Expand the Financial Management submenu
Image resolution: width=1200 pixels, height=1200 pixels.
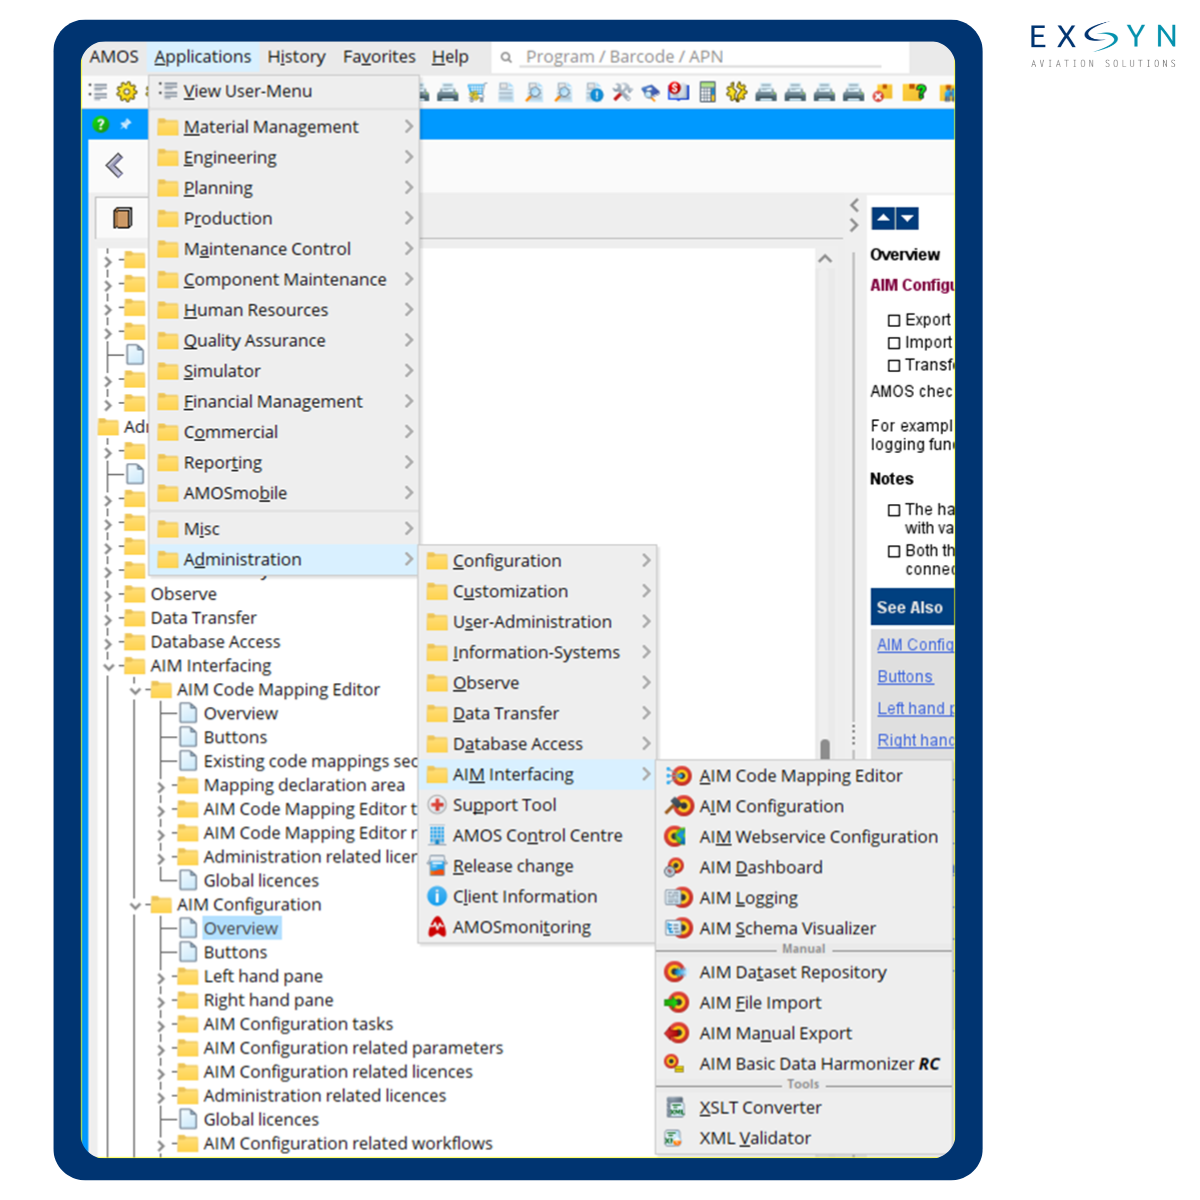pos(284,401)
